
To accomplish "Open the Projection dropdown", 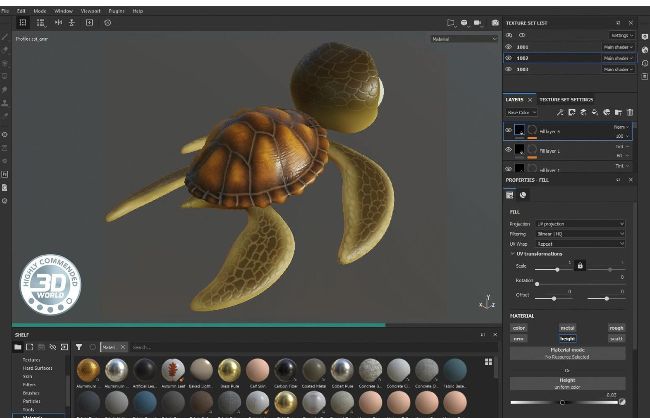I will 580,224.
